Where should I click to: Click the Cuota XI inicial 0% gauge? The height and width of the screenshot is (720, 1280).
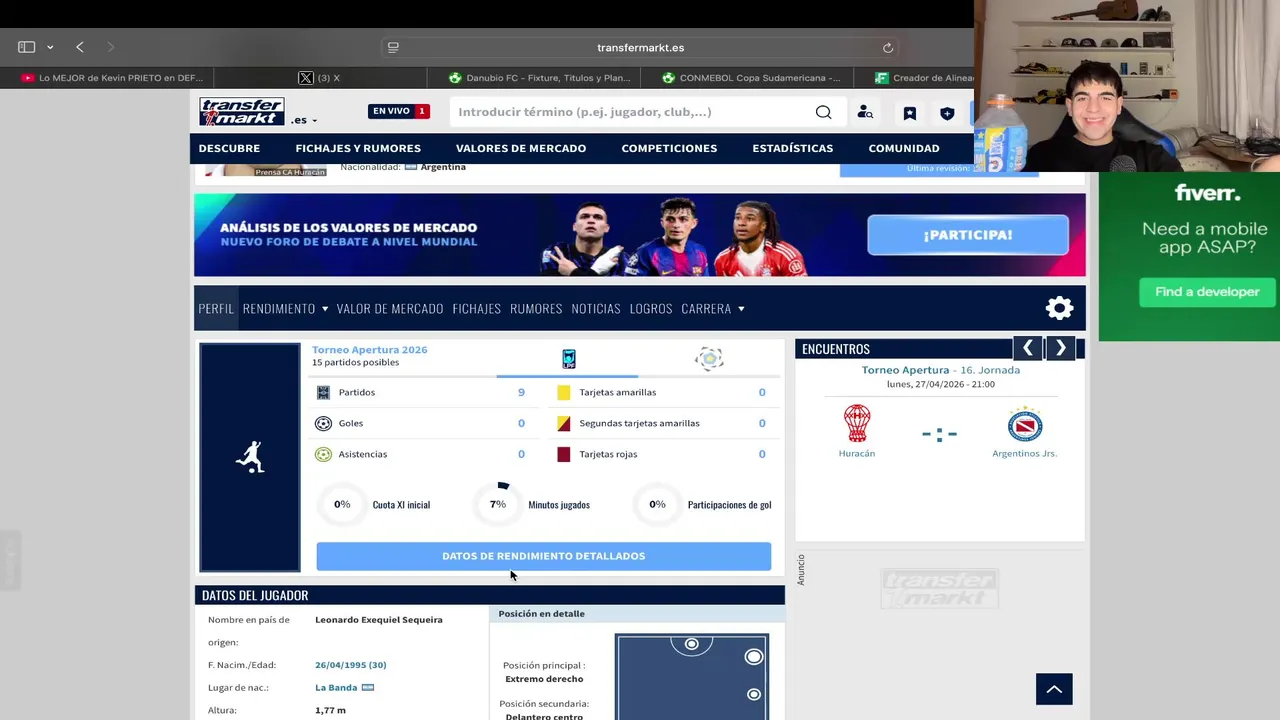(342, 504)
